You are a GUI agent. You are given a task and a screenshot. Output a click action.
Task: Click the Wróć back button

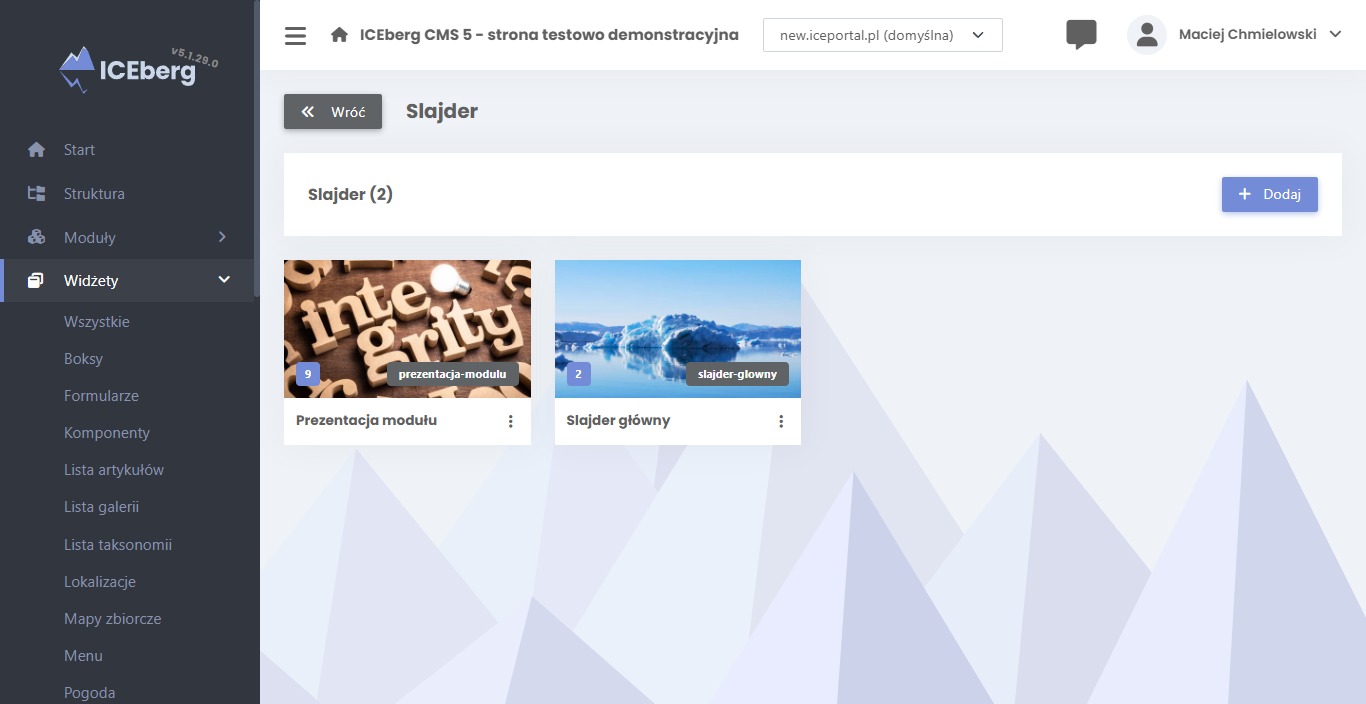point(333,112)
